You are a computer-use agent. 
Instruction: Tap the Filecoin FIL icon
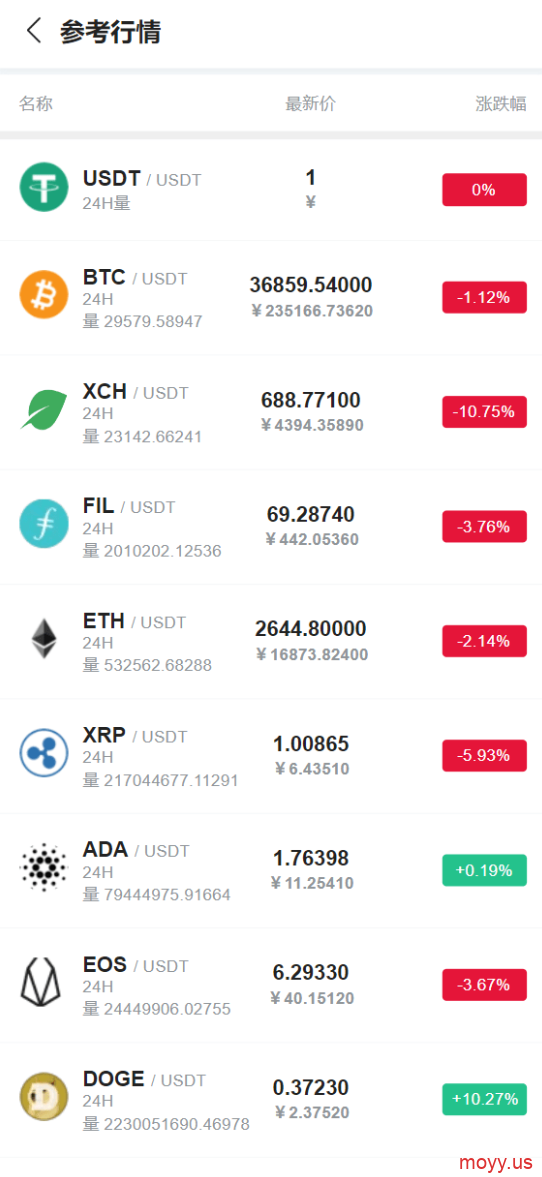pos(44,524)
